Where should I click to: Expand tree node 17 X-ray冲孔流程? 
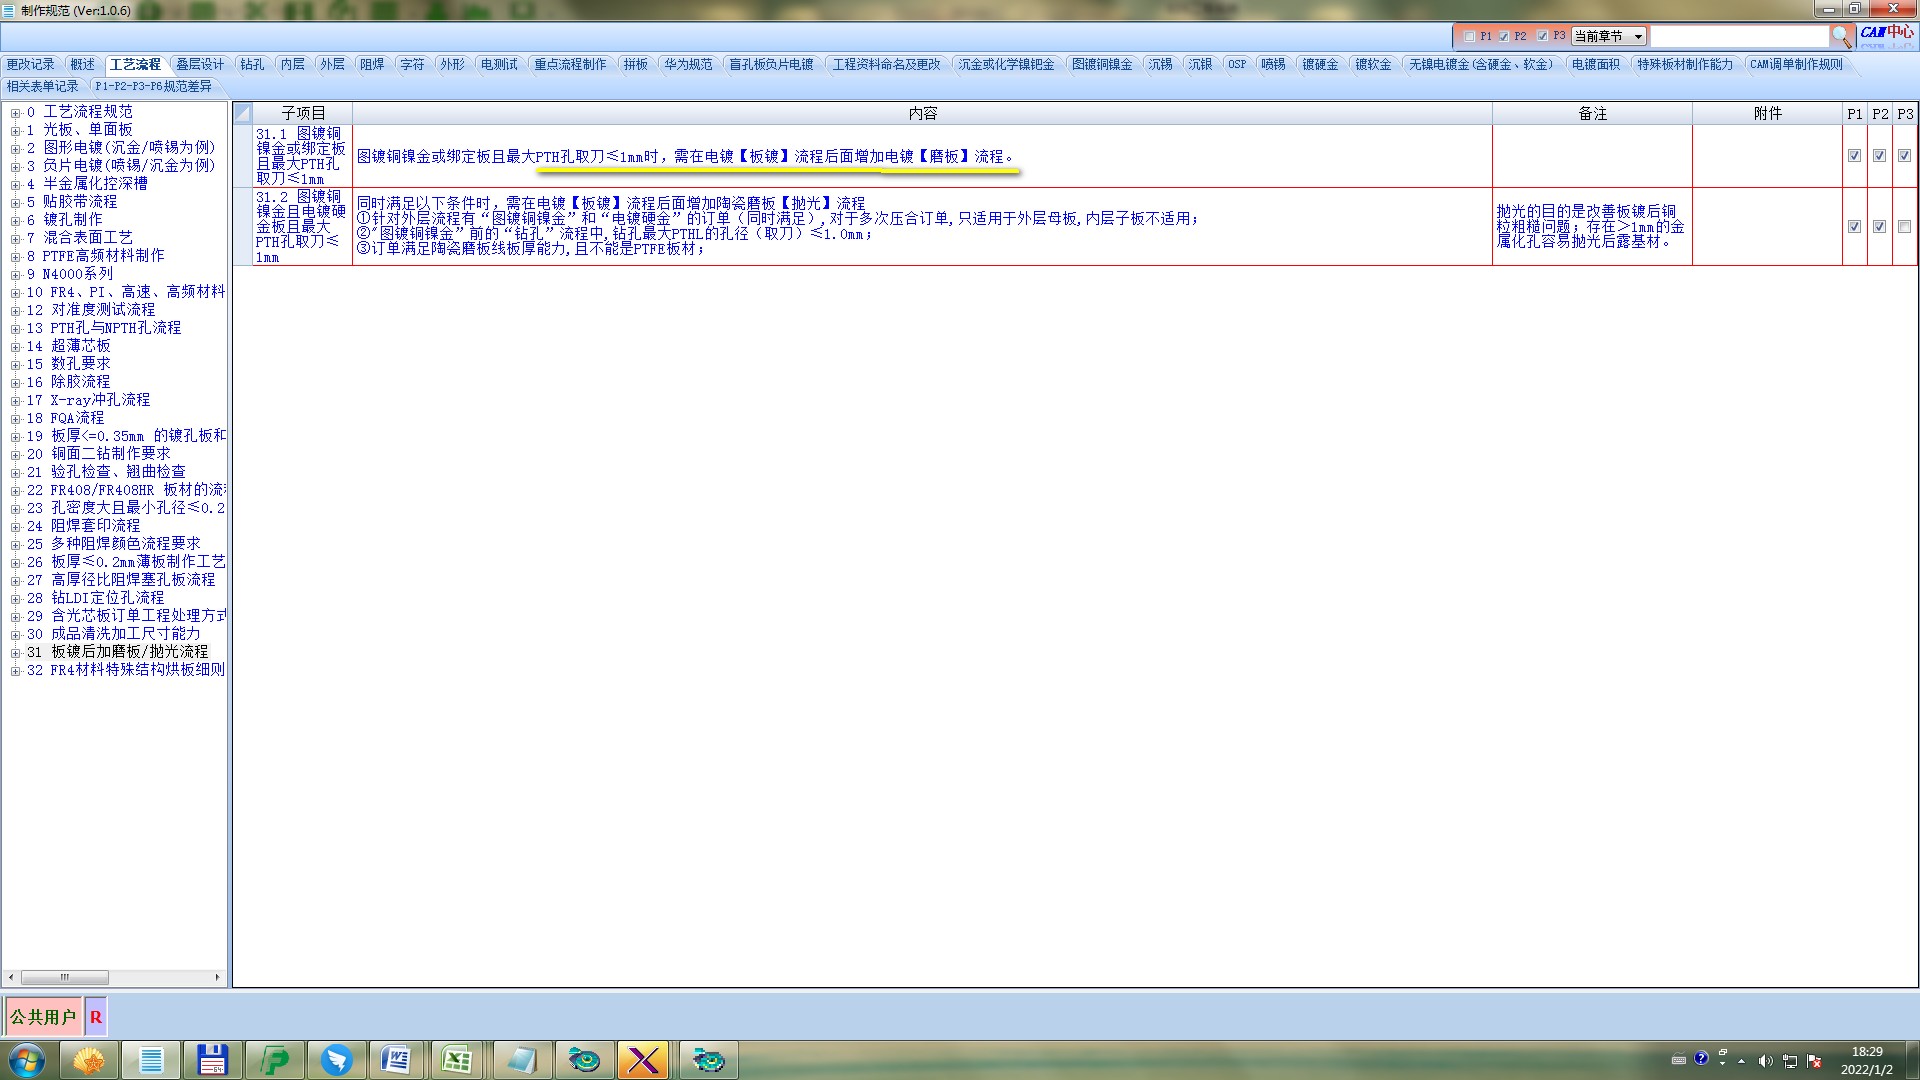pos(15,401)
